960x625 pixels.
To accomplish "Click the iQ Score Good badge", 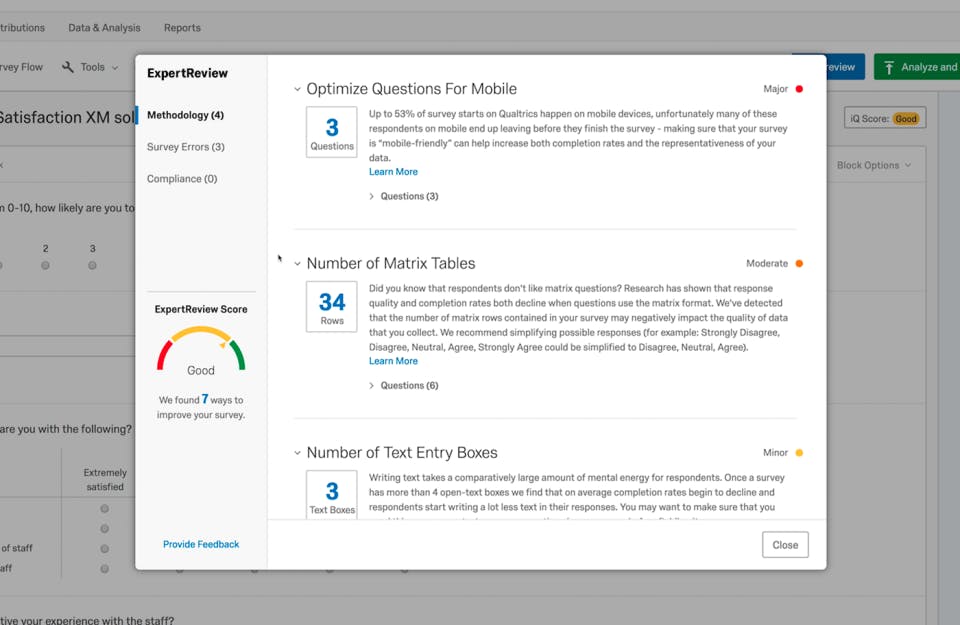I will (905, 119).
